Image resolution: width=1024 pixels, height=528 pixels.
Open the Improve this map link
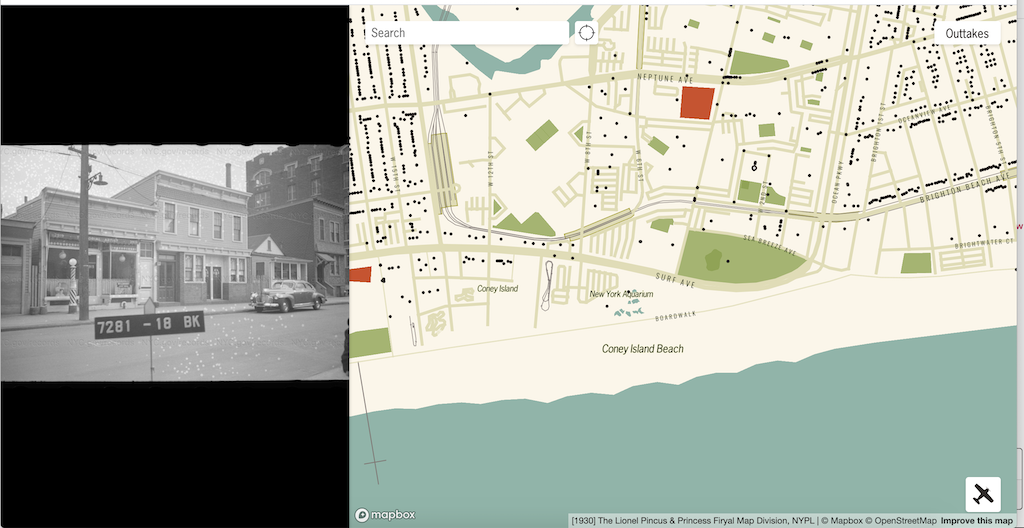click(x=977, y=520)
